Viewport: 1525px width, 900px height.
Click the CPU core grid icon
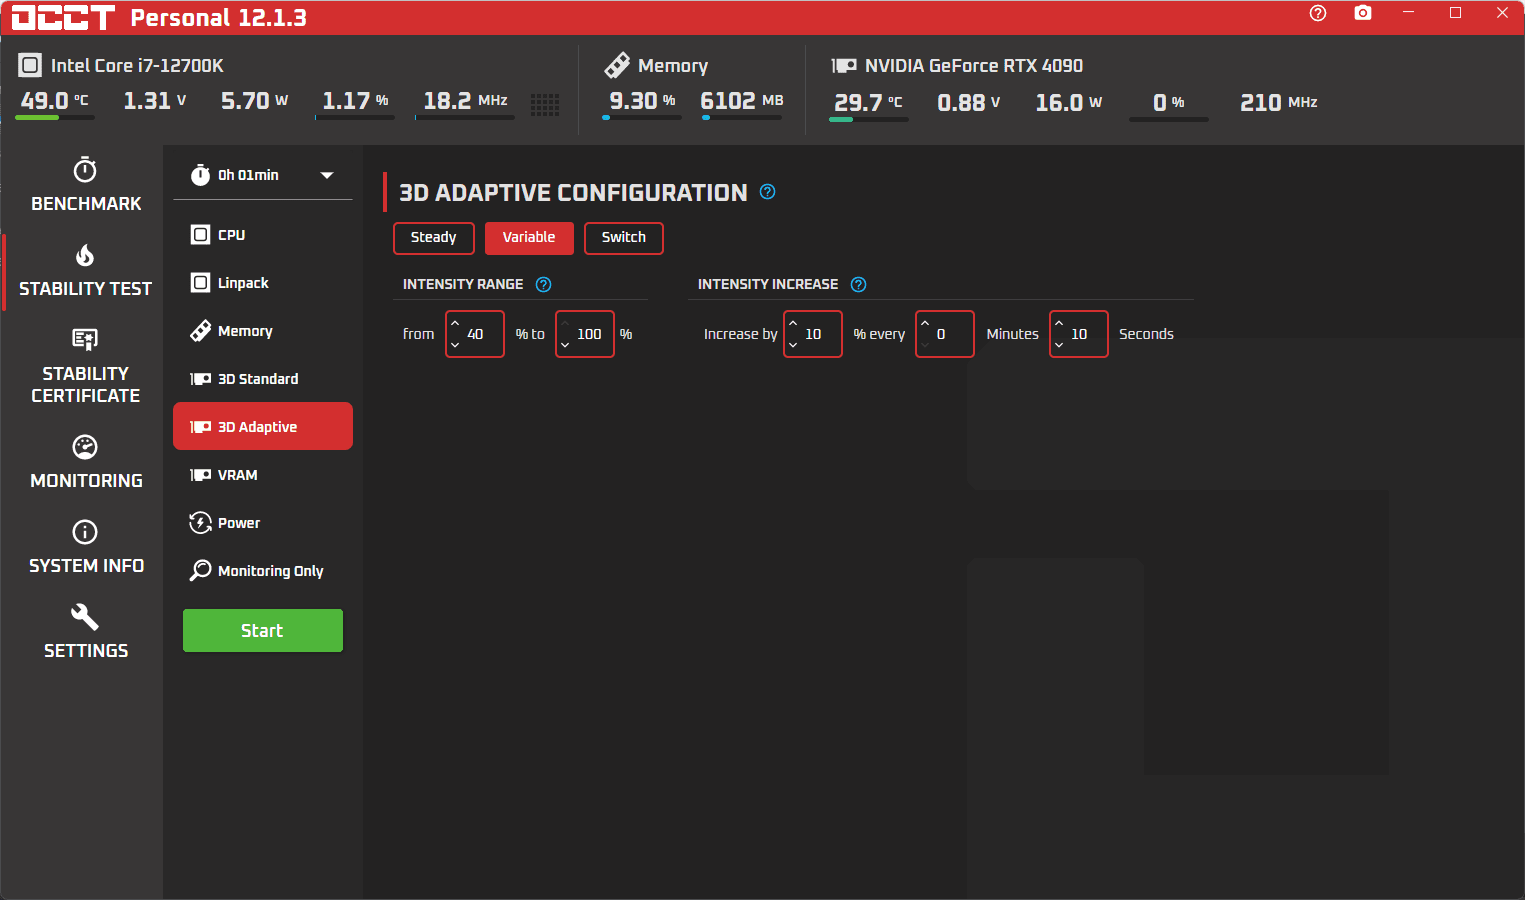click(x=545, y=105)
